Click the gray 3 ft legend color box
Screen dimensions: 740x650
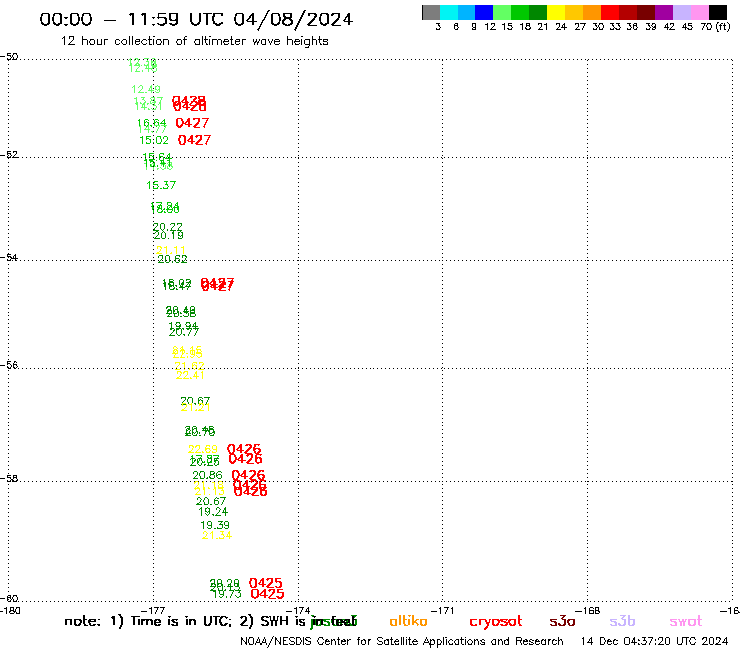coord(431,12)
